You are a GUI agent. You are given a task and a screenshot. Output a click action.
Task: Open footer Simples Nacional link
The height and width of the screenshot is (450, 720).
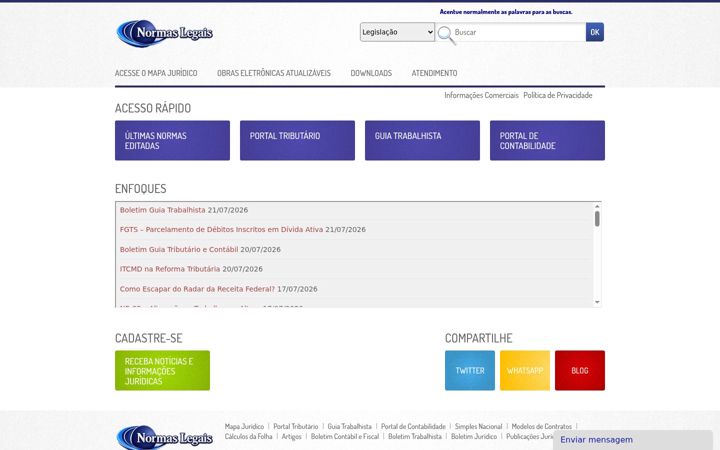tap(478, 427)
